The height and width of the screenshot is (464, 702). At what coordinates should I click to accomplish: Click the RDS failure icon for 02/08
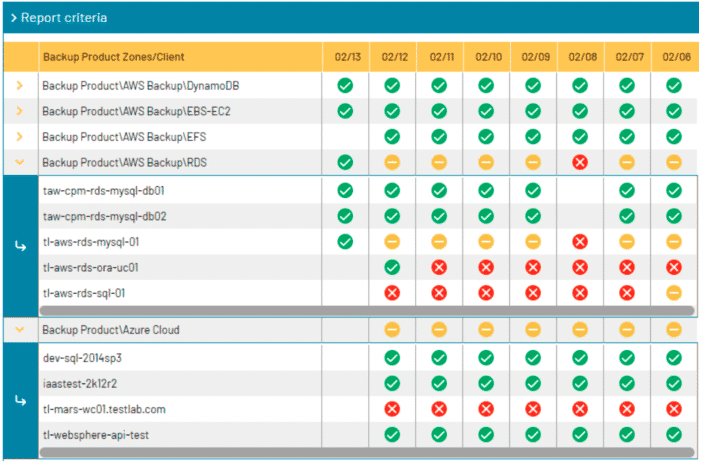pos(580,162)
